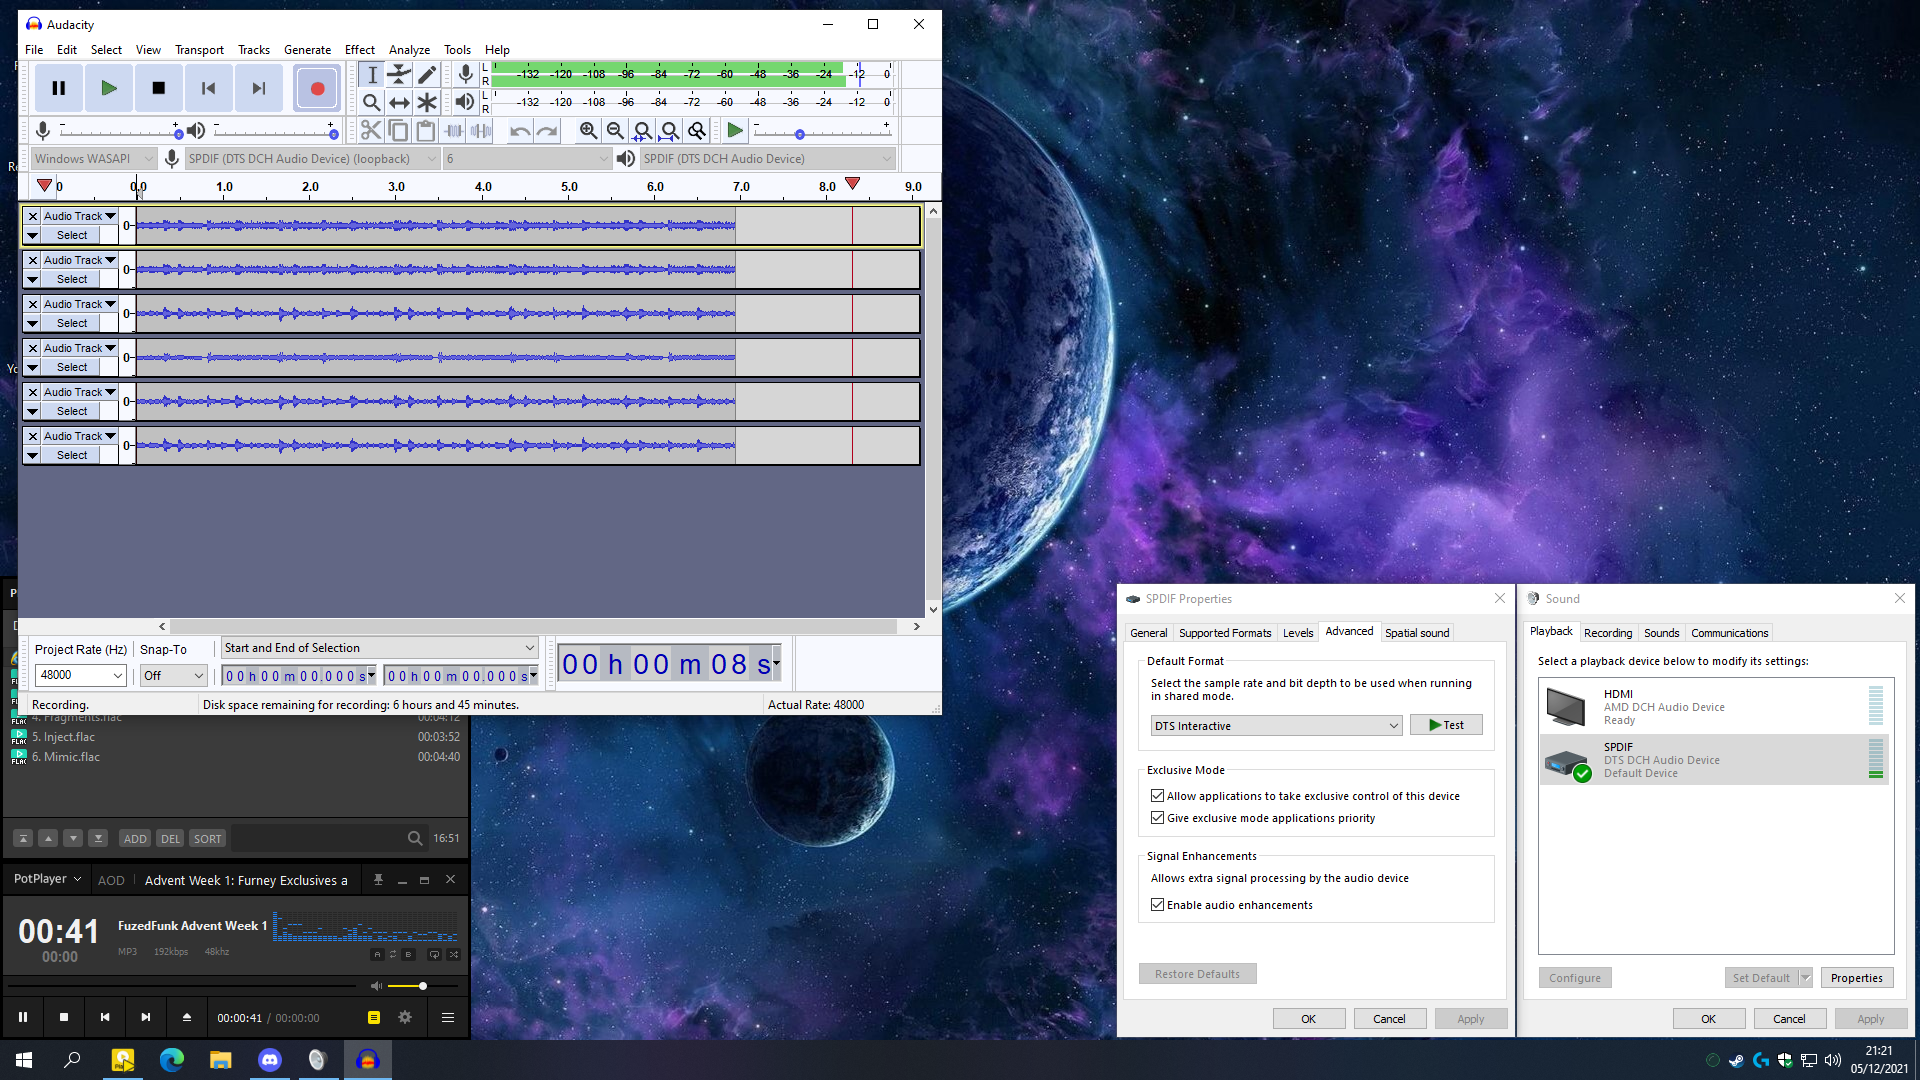Click Audacity's Skip to Start button

pos(208,88)
